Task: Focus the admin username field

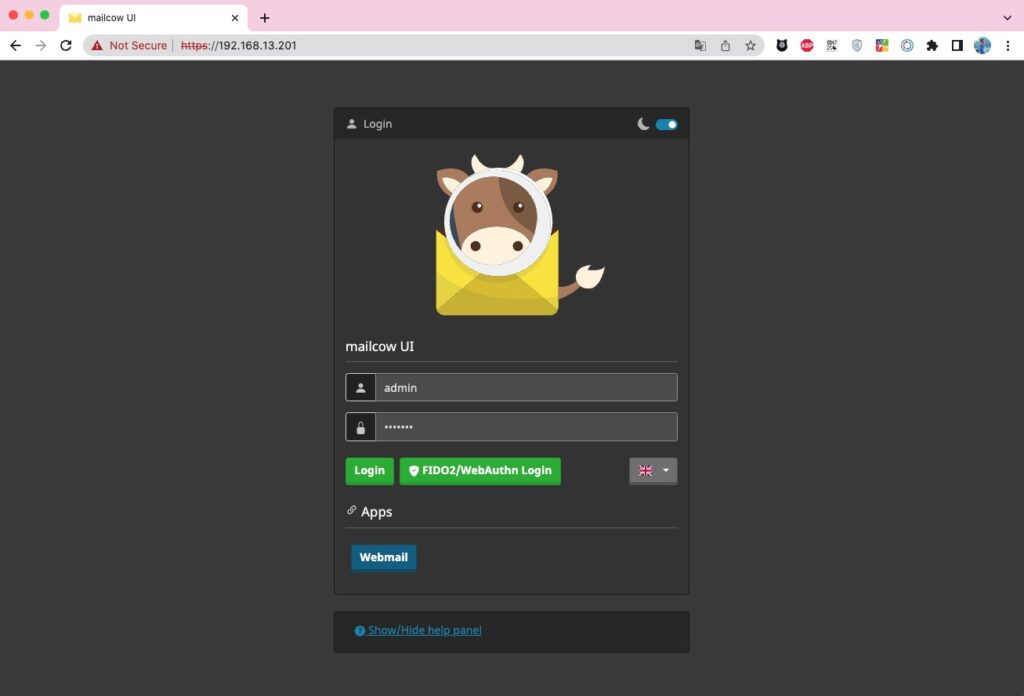Action: click(x=526, y=388)
